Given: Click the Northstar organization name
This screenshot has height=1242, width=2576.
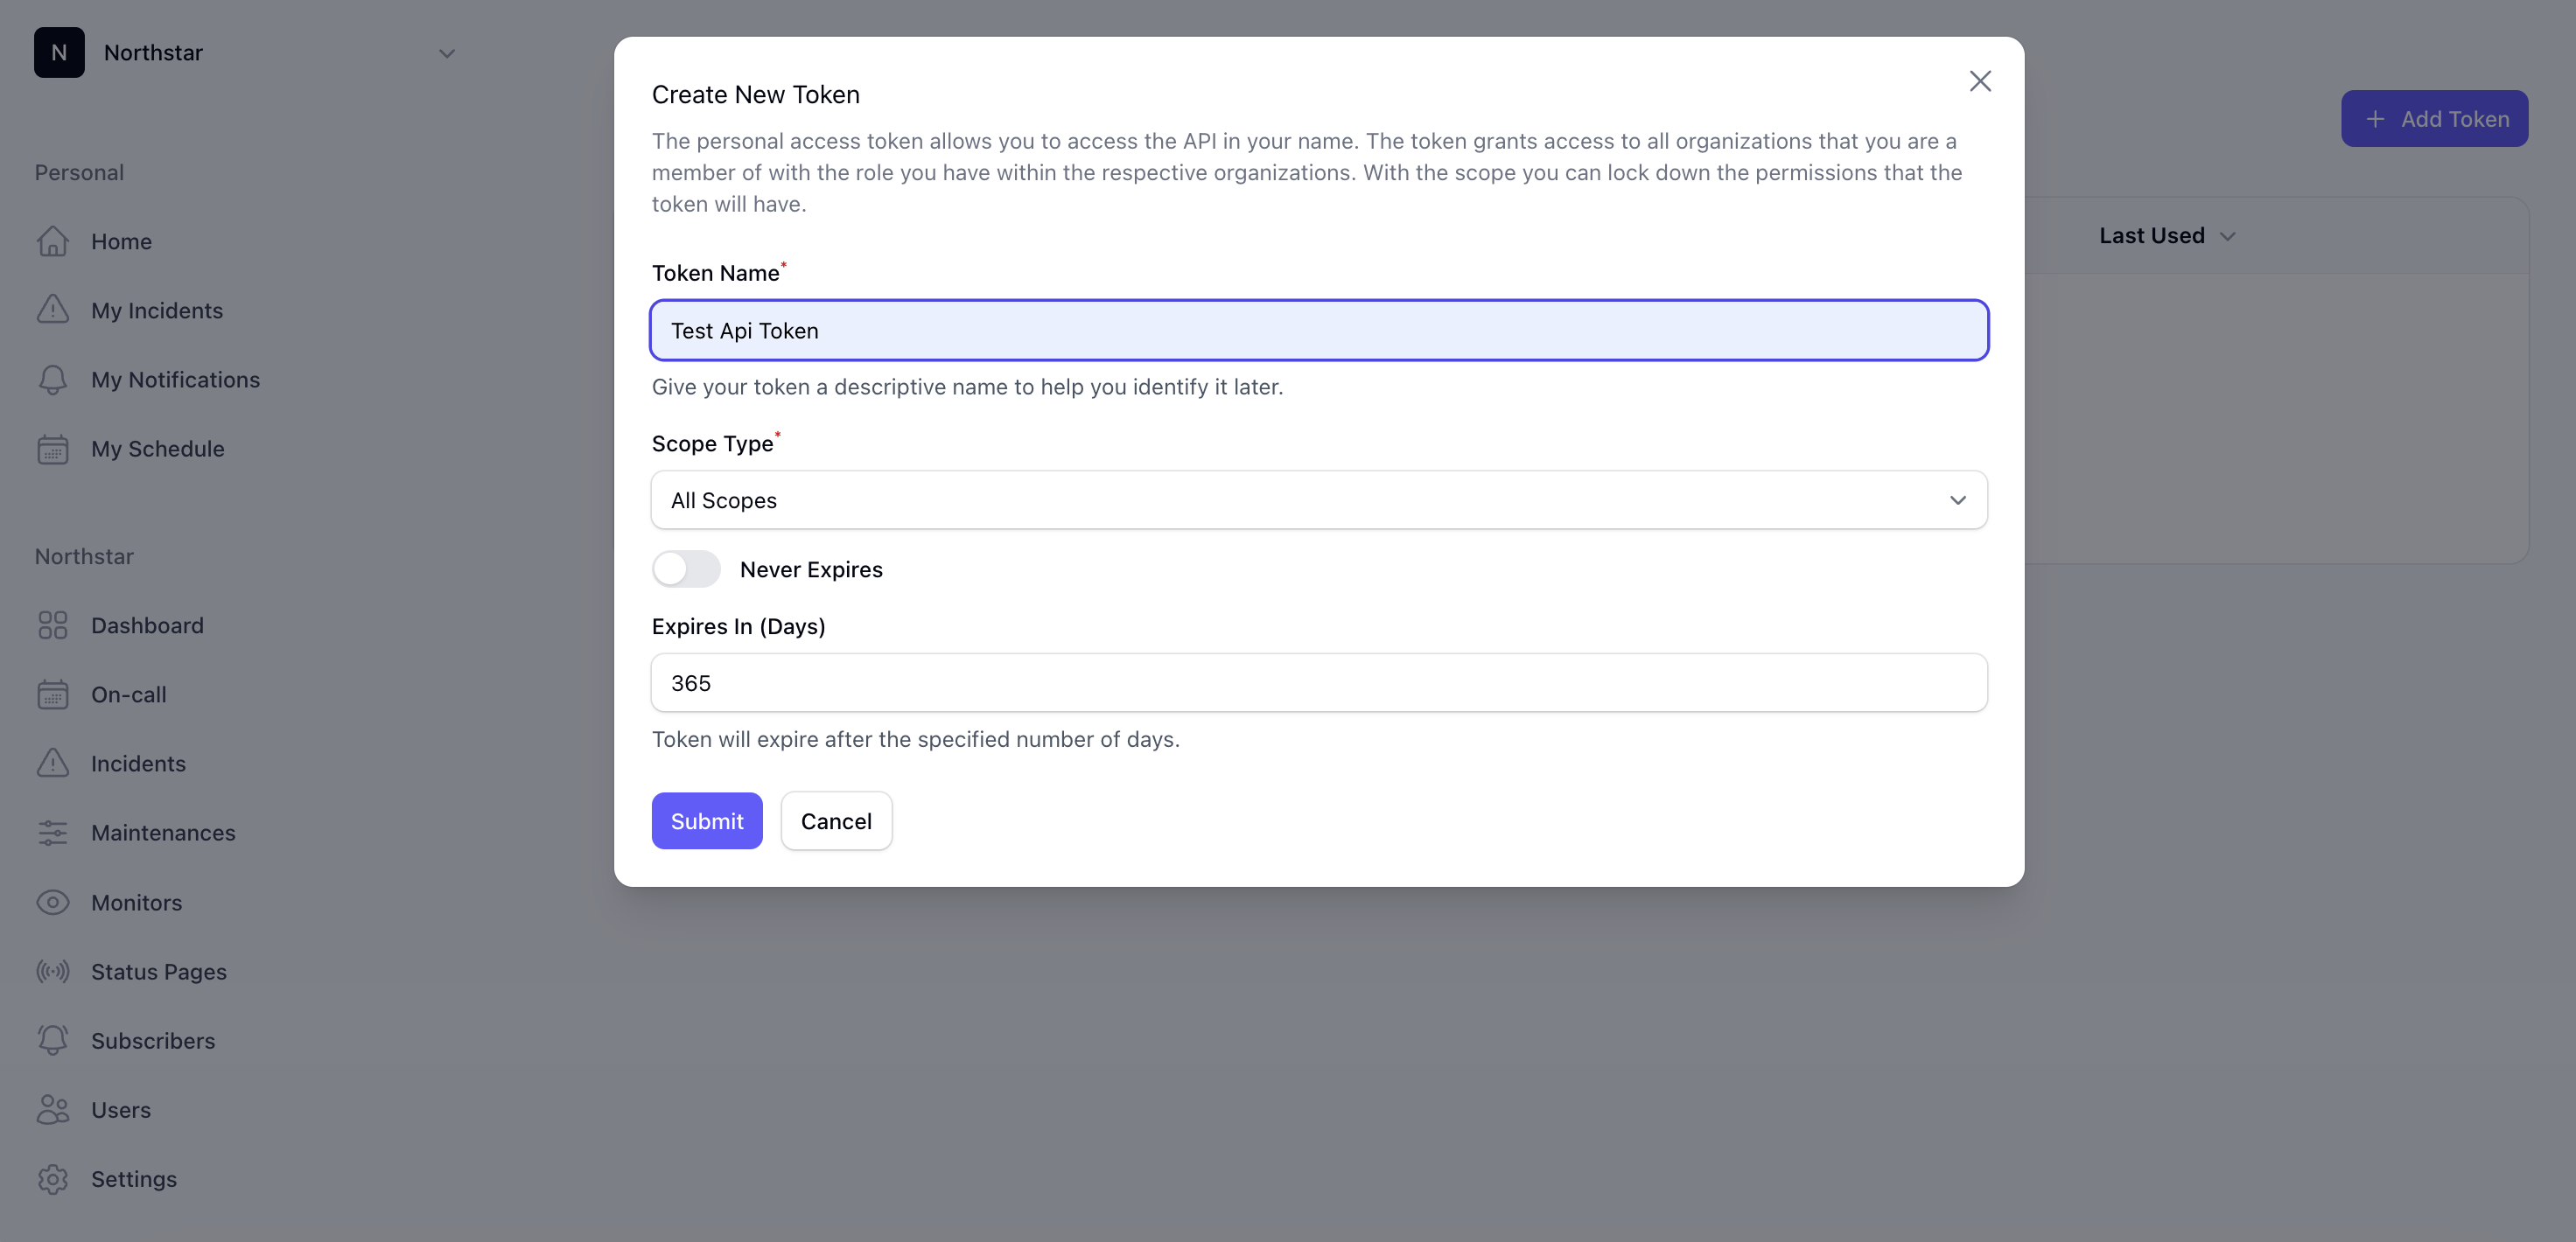Looking at the screenshot, I should 153,53.
